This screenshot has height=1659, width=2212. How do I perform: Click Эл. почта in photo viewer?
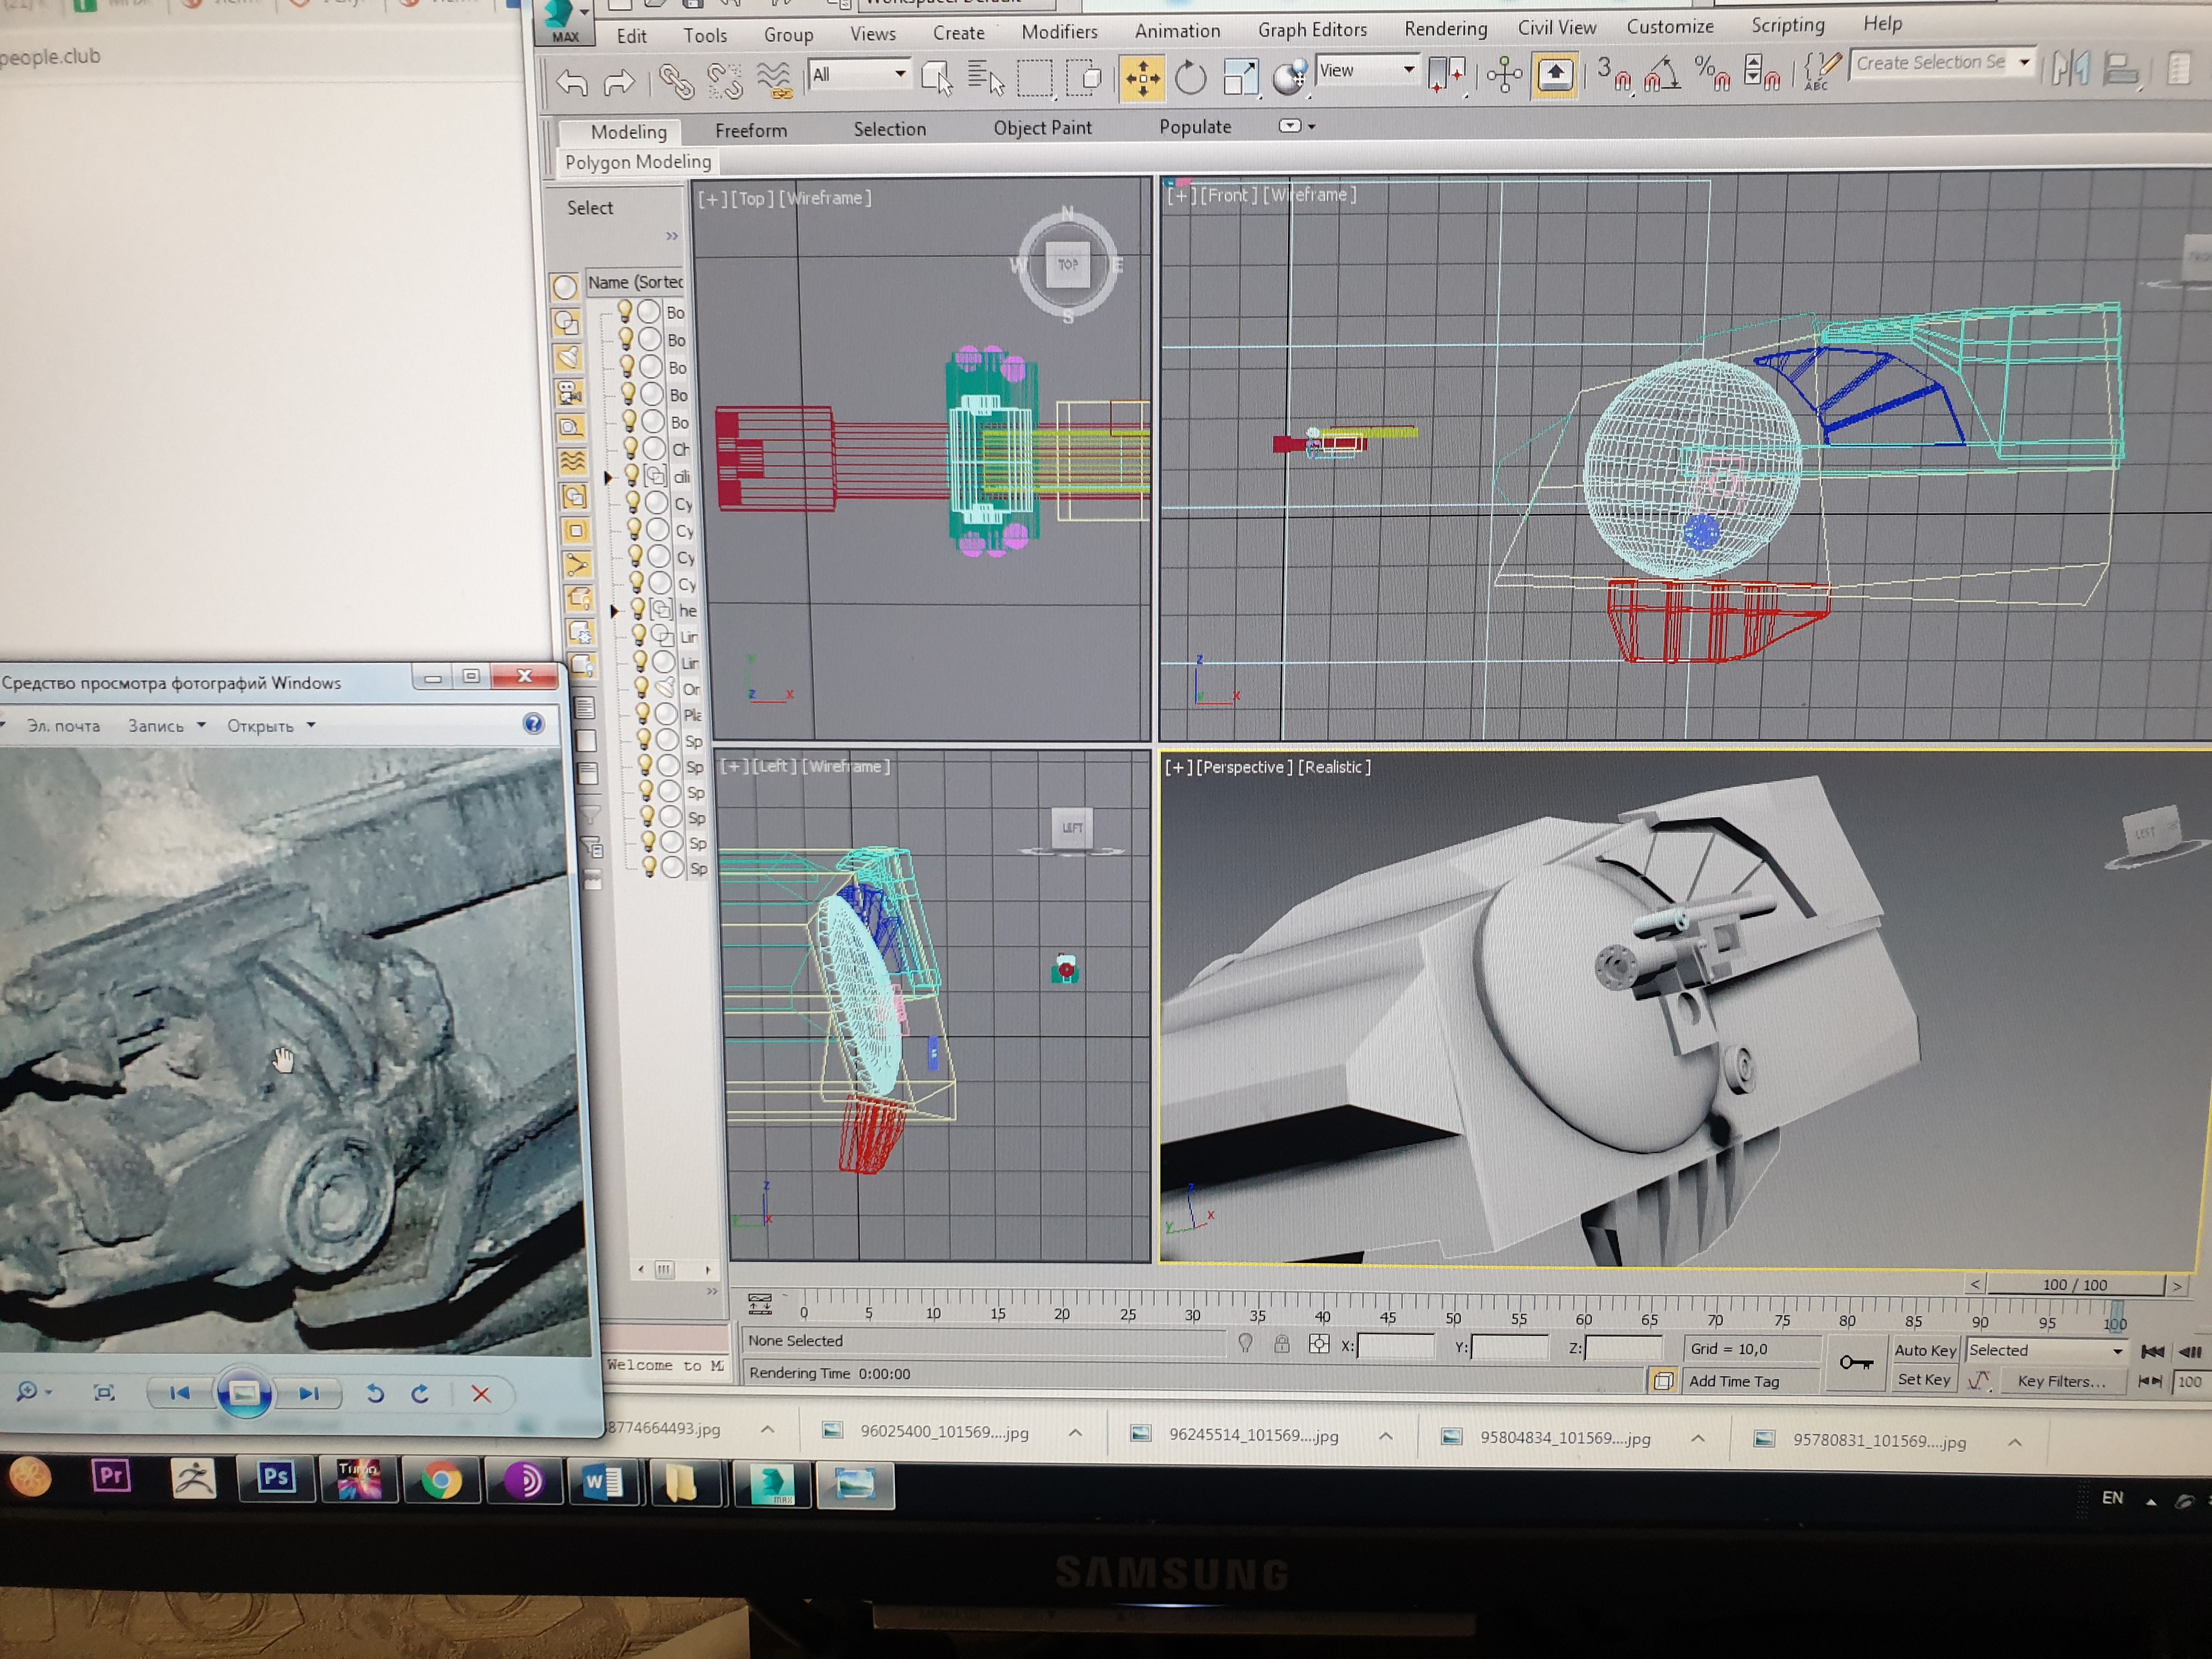(x=63, y=726)
